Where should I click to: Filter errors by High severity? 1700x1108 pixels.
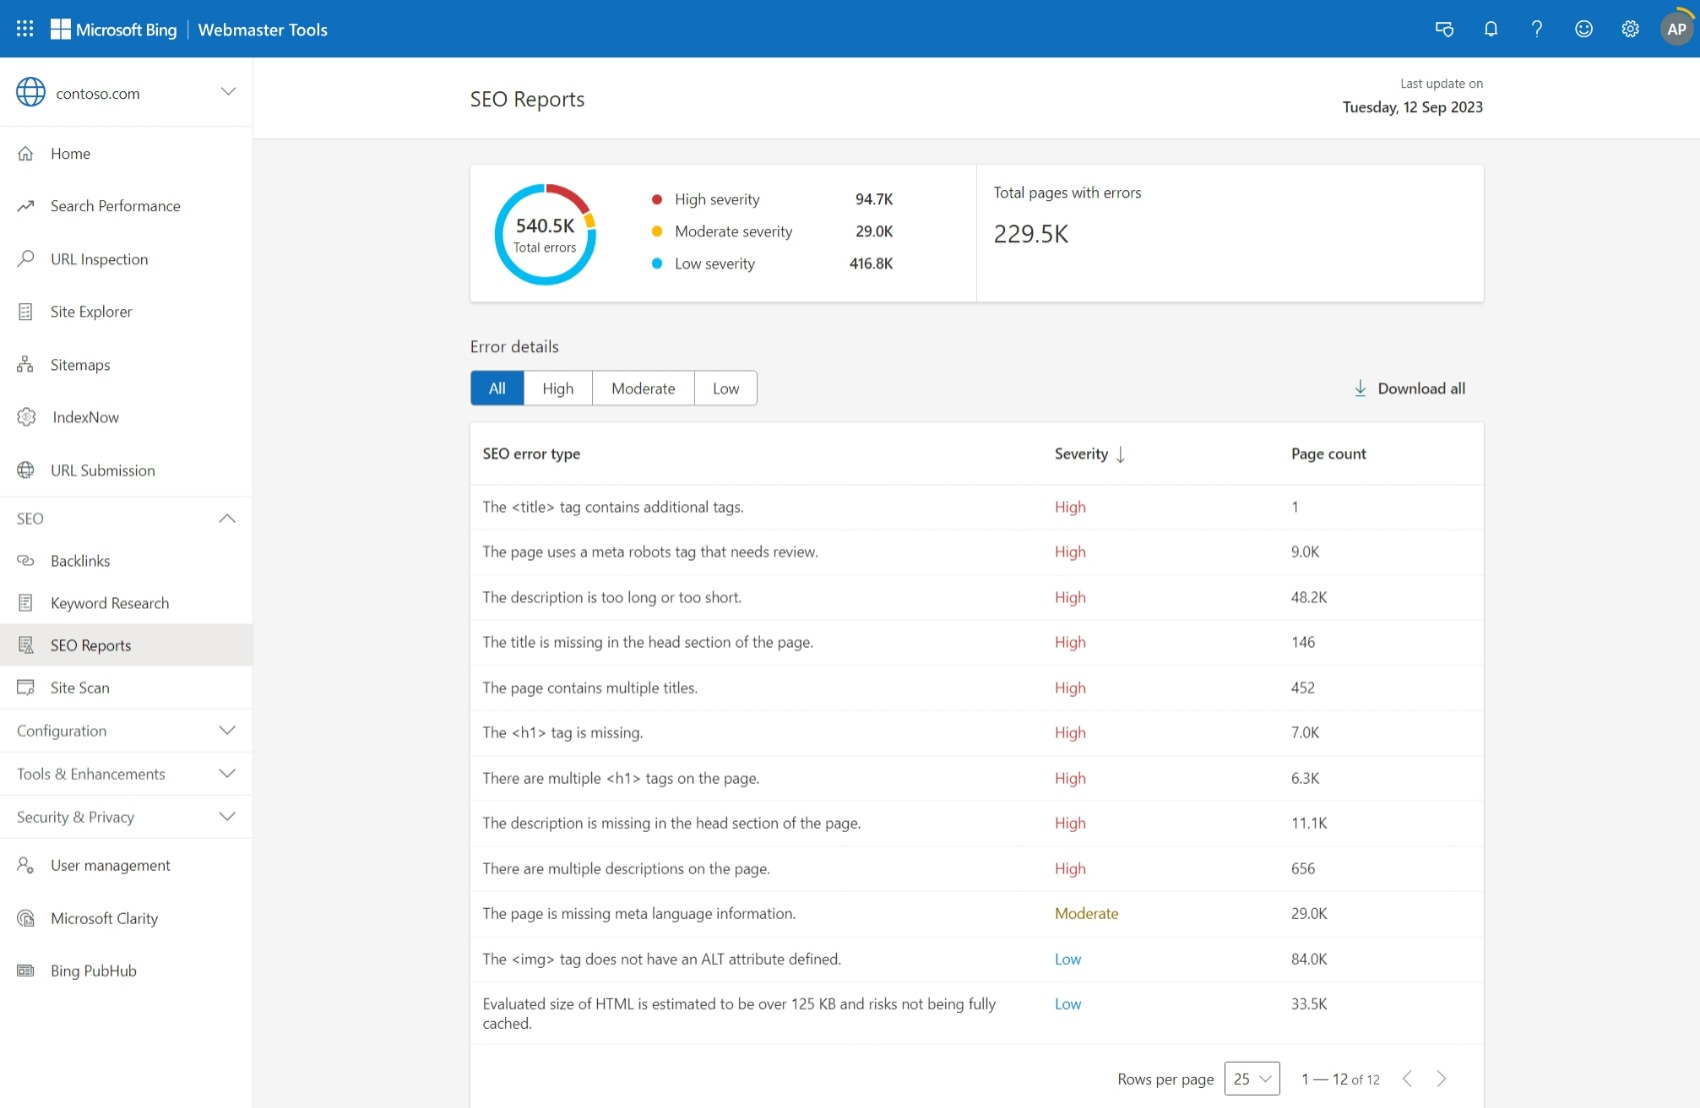558,389
